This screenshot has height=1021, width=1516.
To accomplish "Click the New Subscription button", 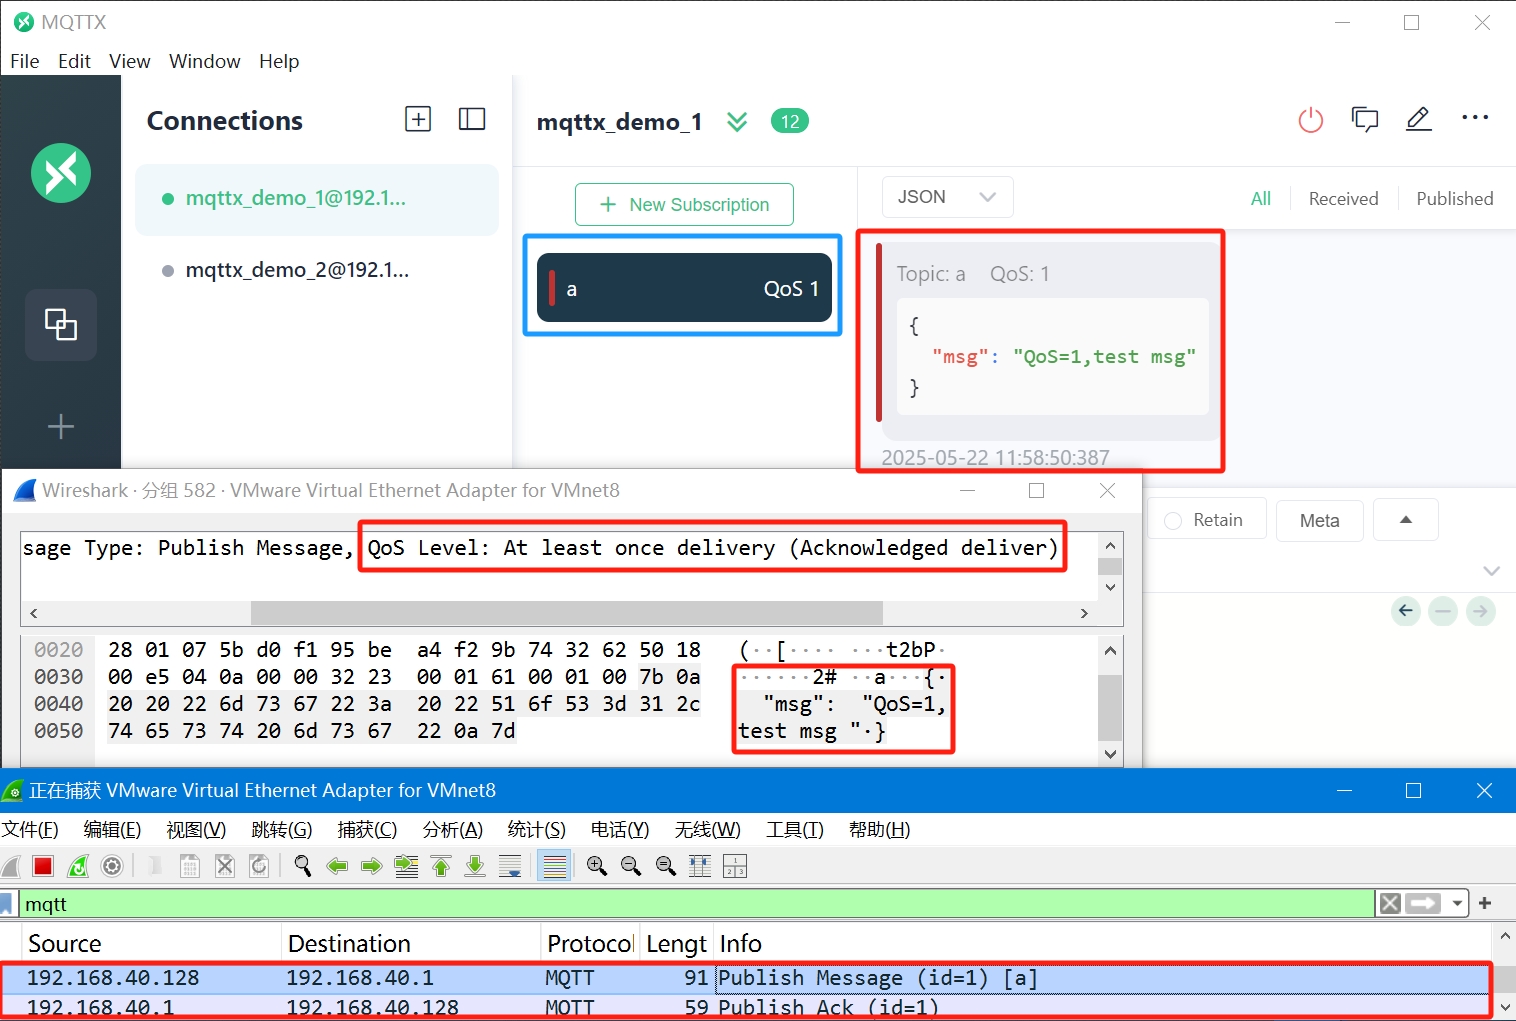I will tap(684, 204).
